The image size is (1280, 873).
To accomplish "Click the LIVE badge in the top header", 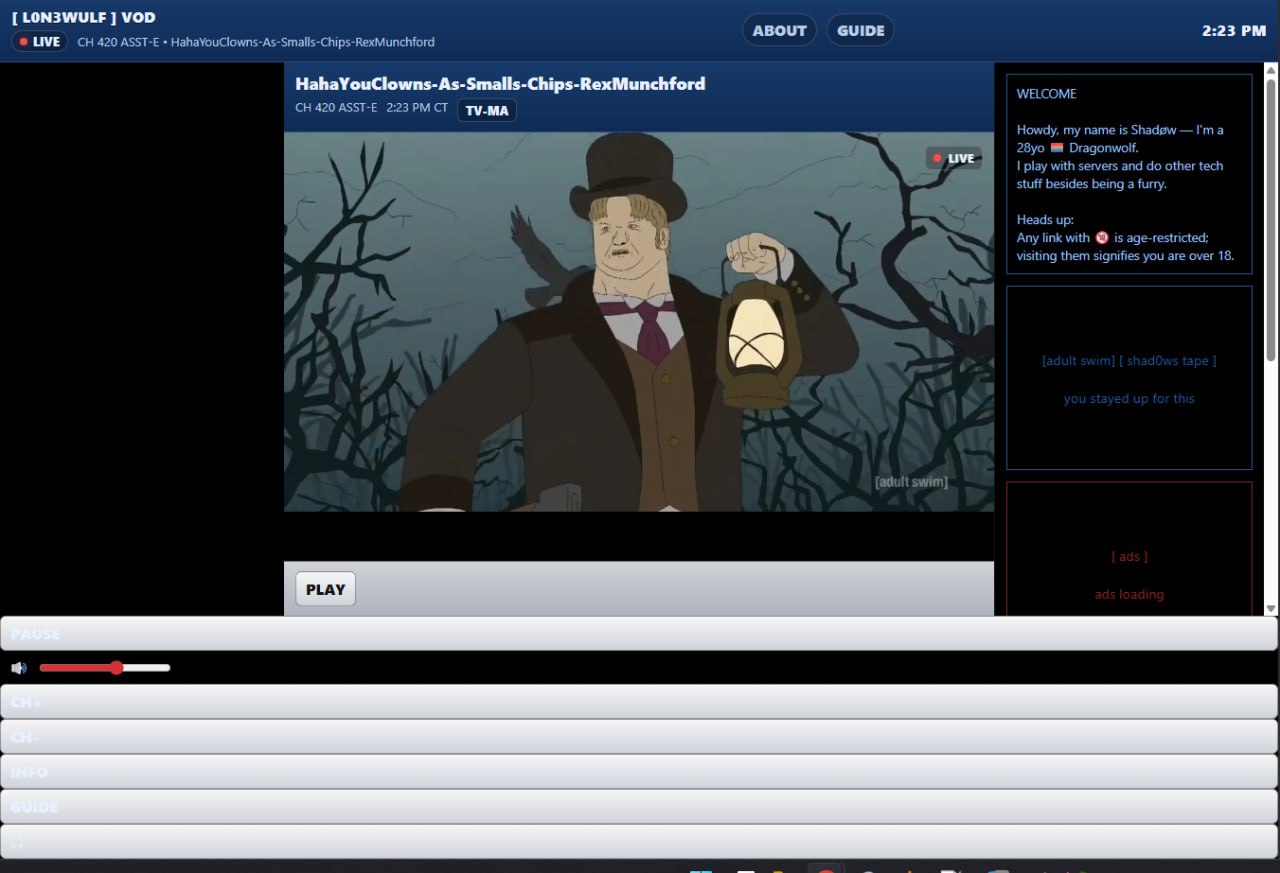I will (40, 42).
